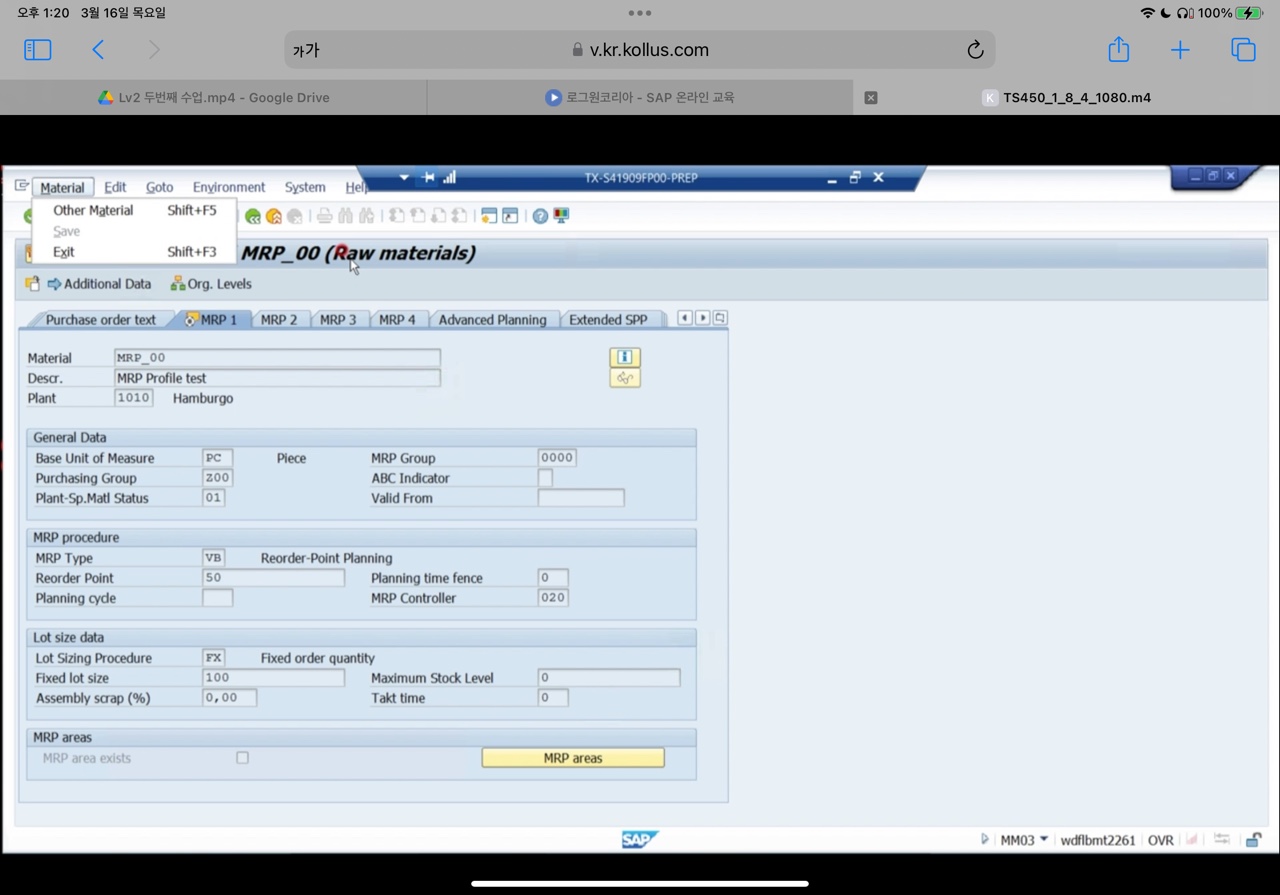The height and width of the screenshot is (895, 1280).
Task: Click the Previous Page toolbar icon
Action: point(418,216)
